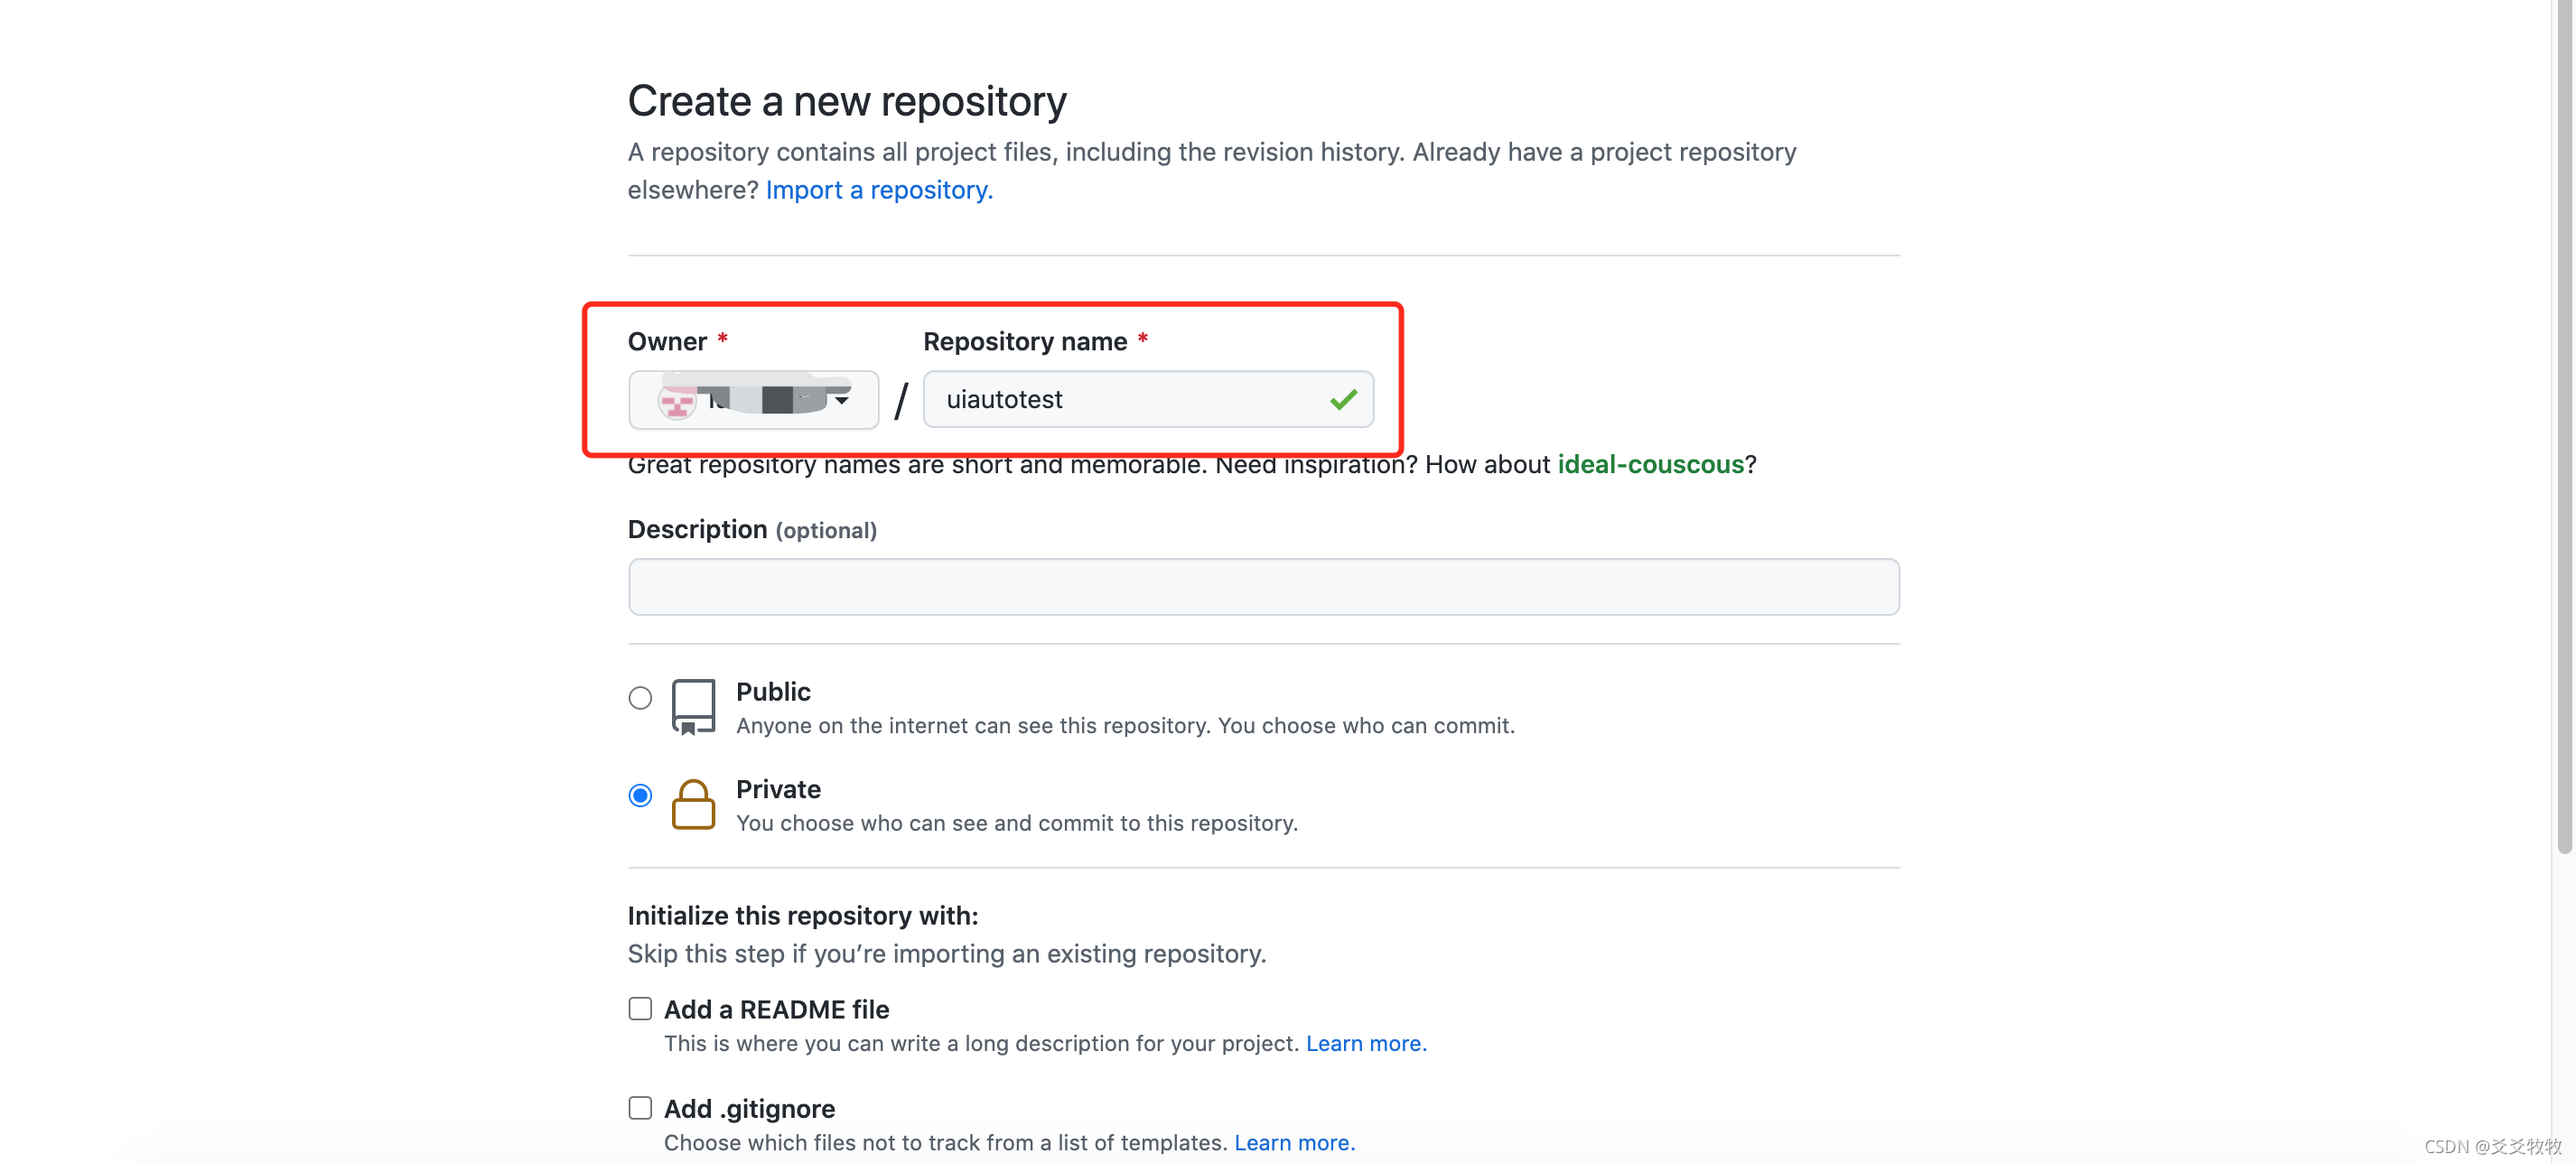2576x1163 pixels.
Task: Check Add a README file
Action: (640, 1008)
